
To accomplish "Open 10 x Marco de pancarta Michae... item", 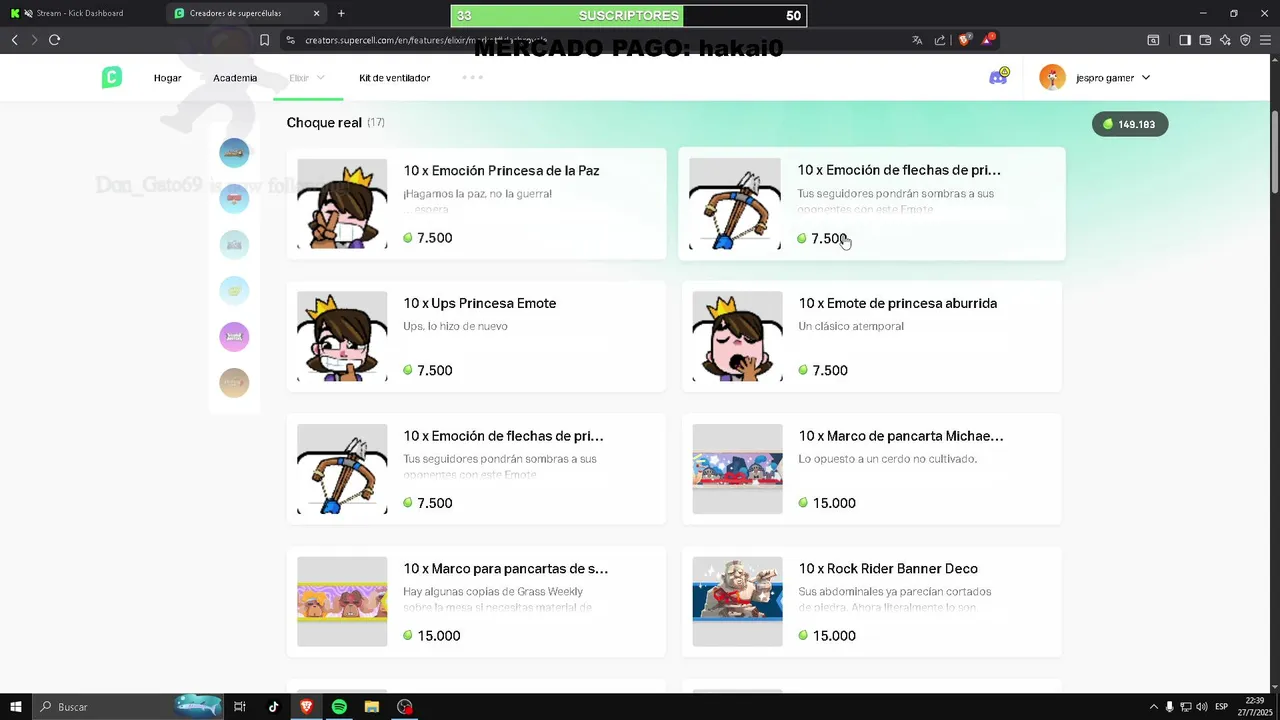I will pyautogui.click(x=872, y=469).
